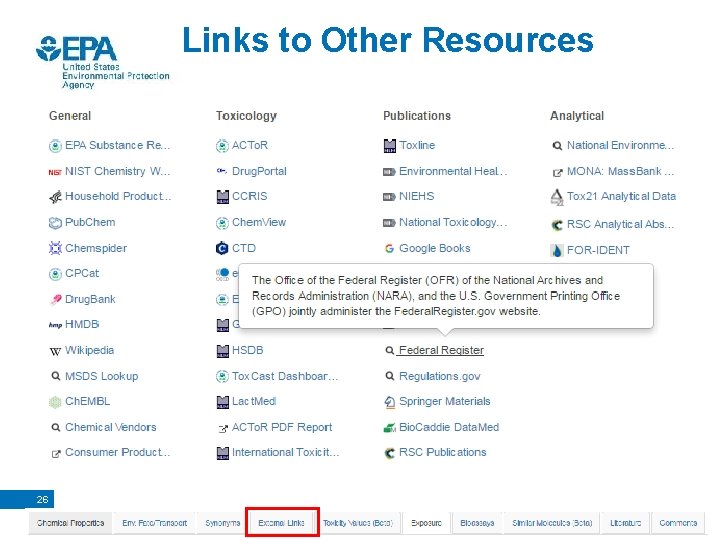This screenshot has width=720, height=540.
Task: Click the Springer Materials icon
Action: pyautogui.click(x=389, y=402)
